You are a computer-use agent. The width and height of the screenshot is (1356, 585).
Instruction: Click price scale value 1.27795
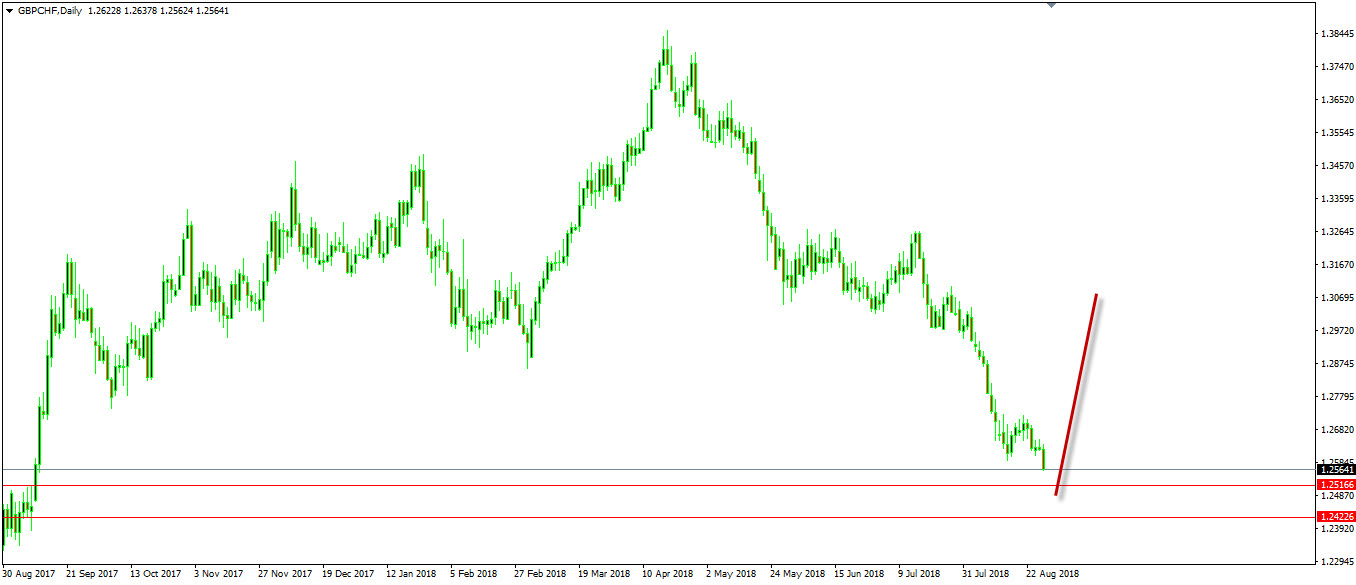point(1337,397)
